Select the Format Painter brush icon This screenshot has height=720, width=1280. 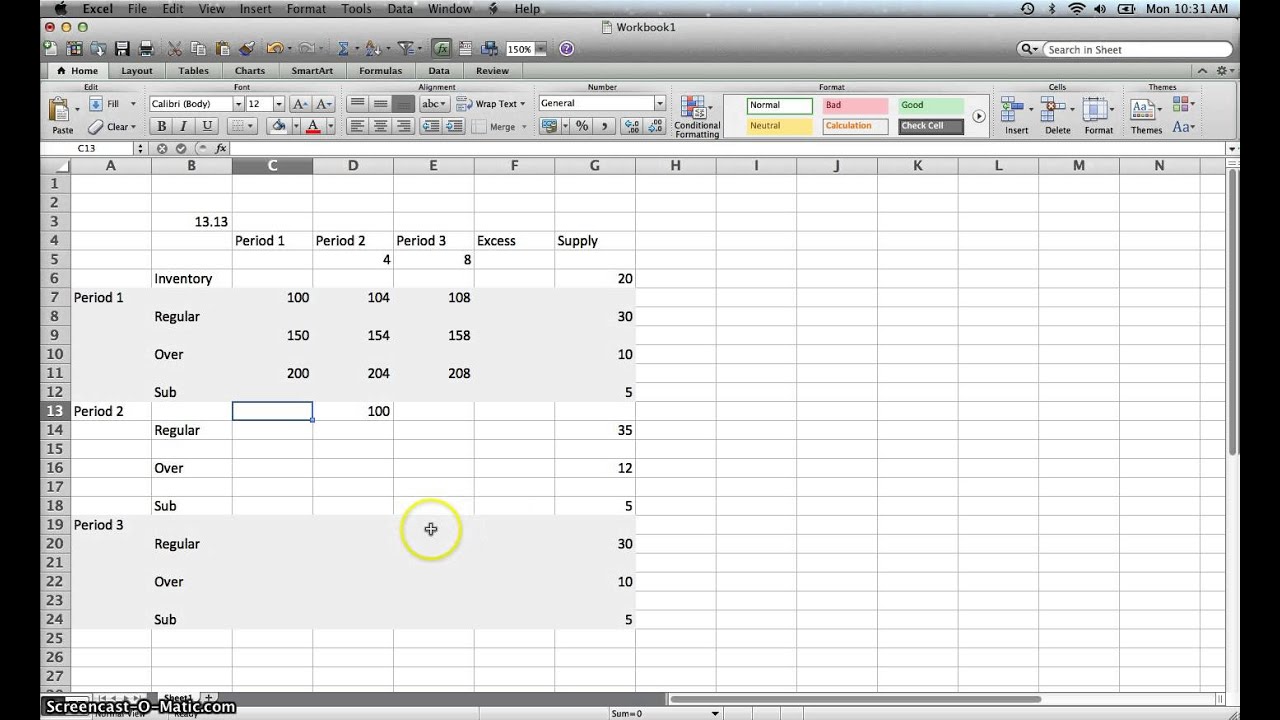coord(246,48)
